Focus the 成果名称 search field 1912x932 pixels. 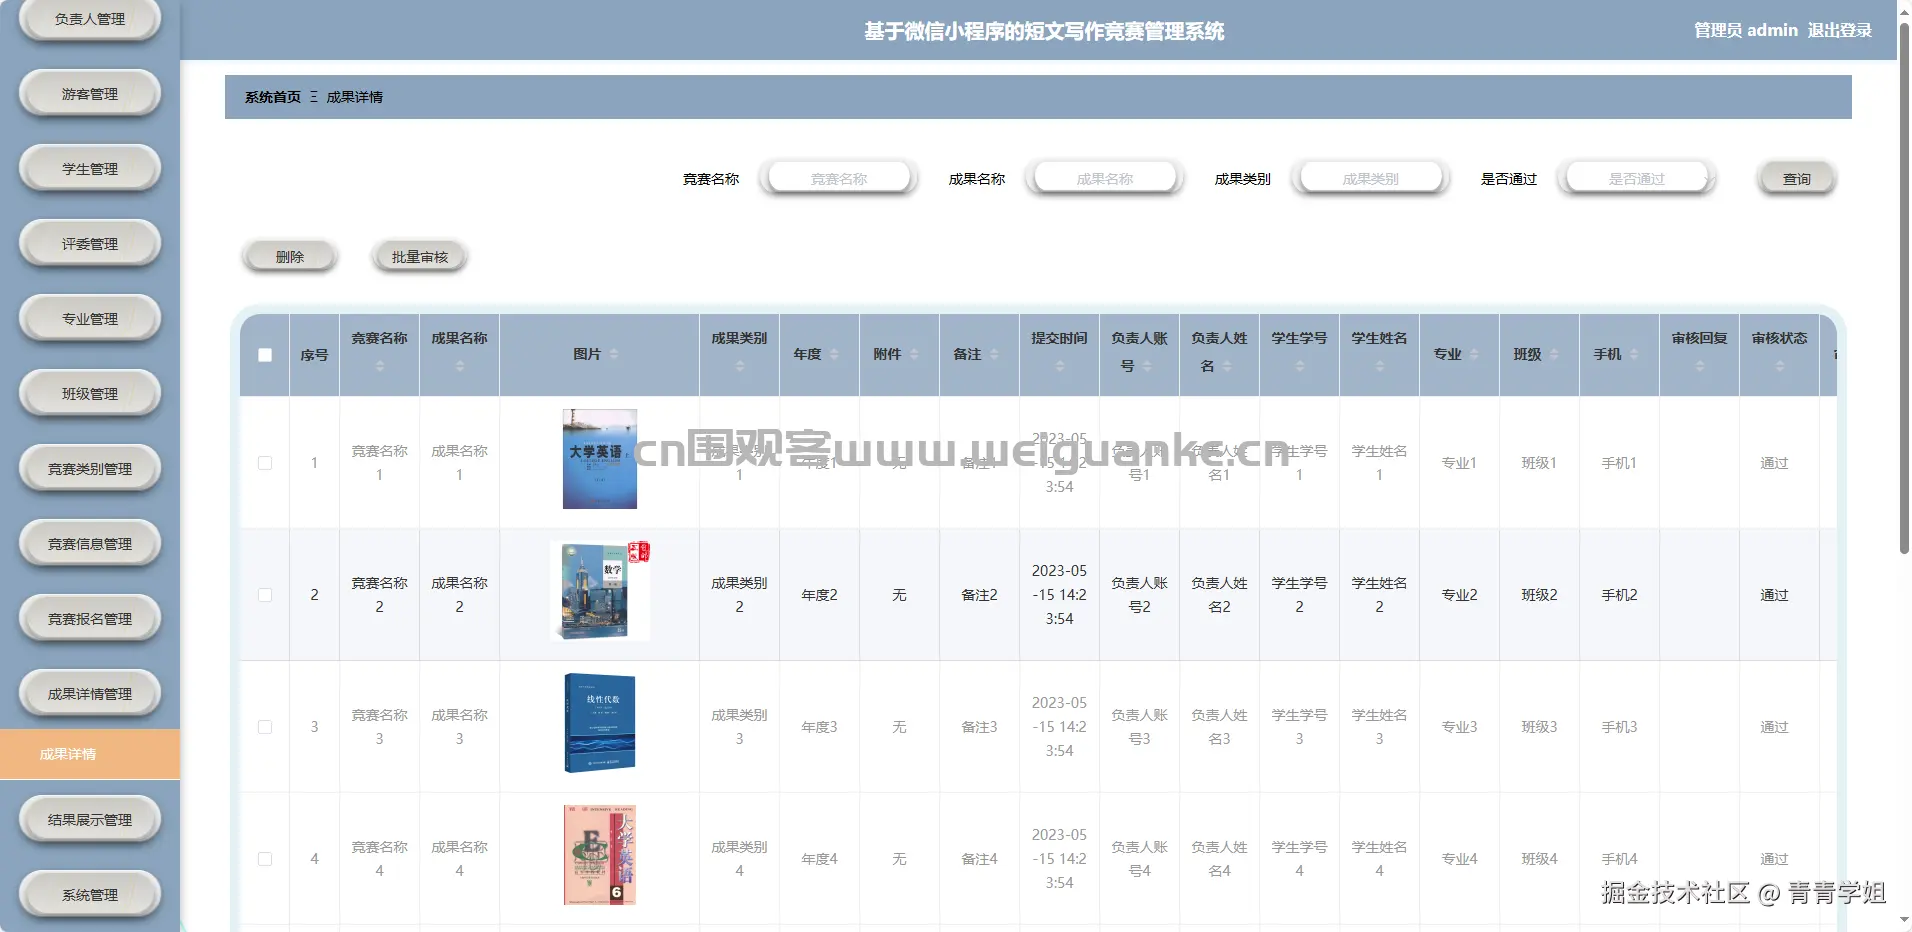pyautogui.click(x=1105, y=178)
